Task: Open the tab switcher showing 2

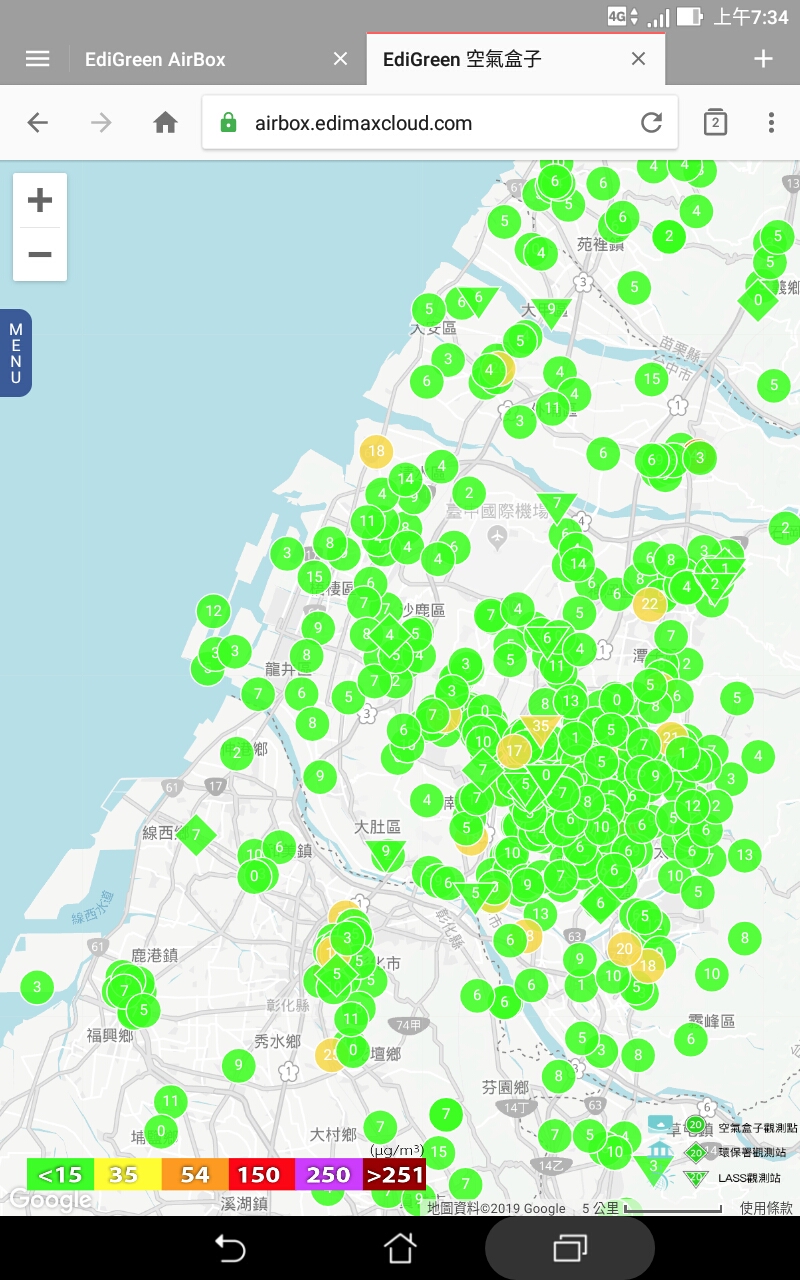Action: coord(715,123)
